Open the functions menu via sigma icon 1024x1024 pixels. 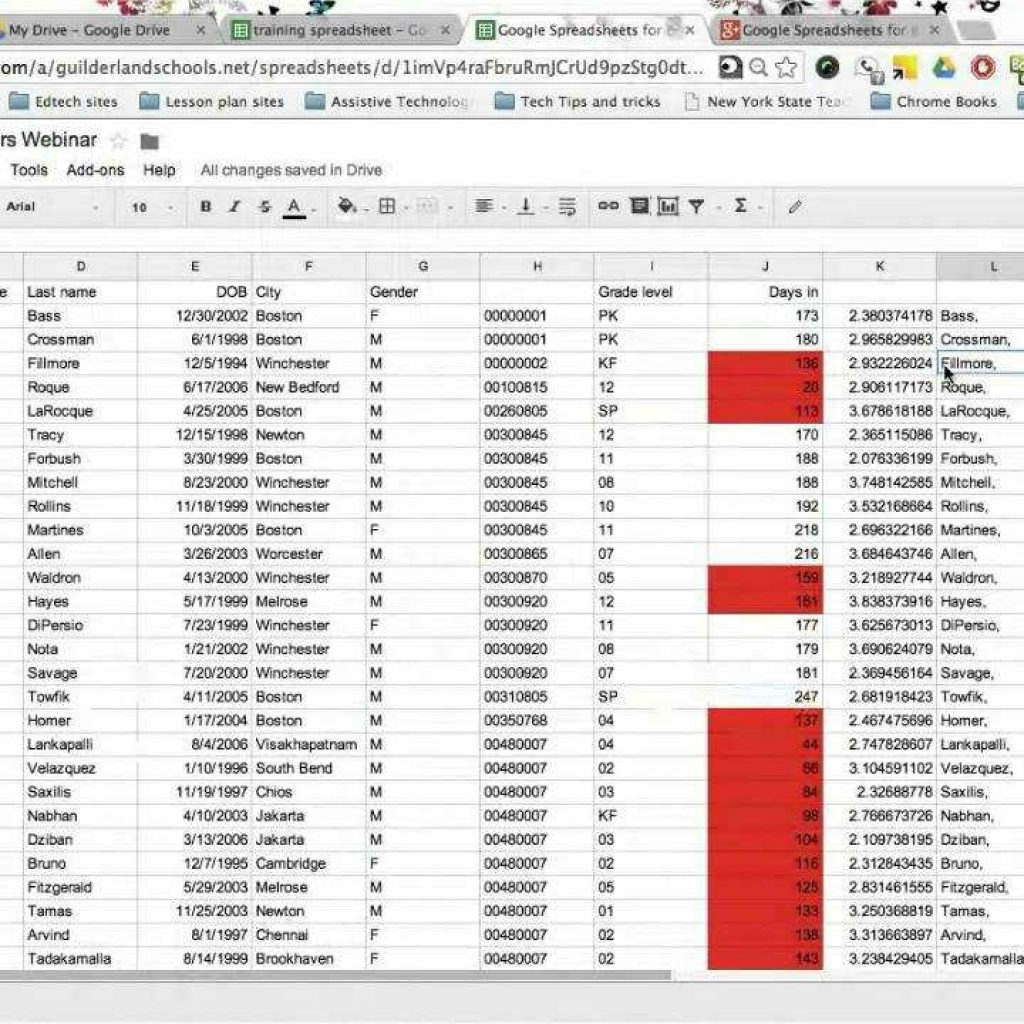tap(741, 207)
